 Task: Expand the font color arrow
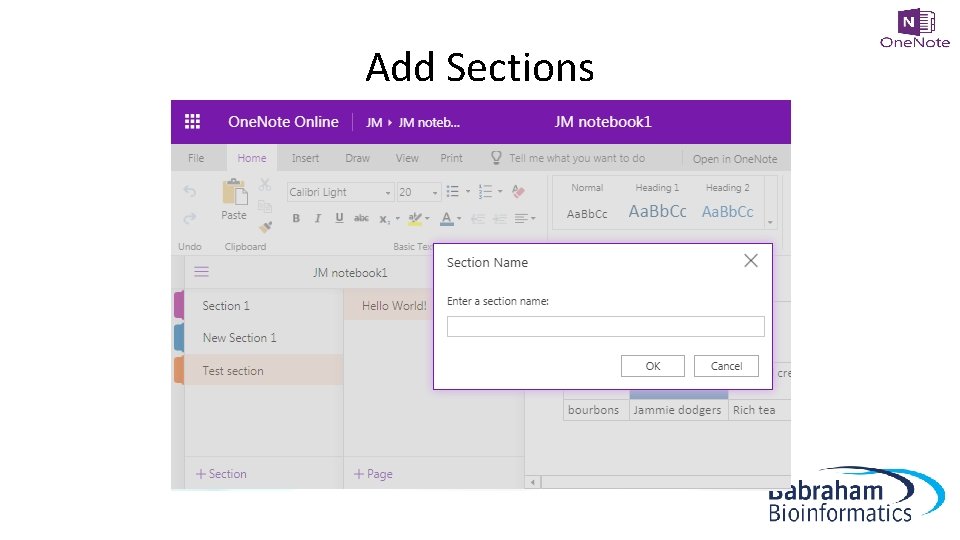[459, 219]
